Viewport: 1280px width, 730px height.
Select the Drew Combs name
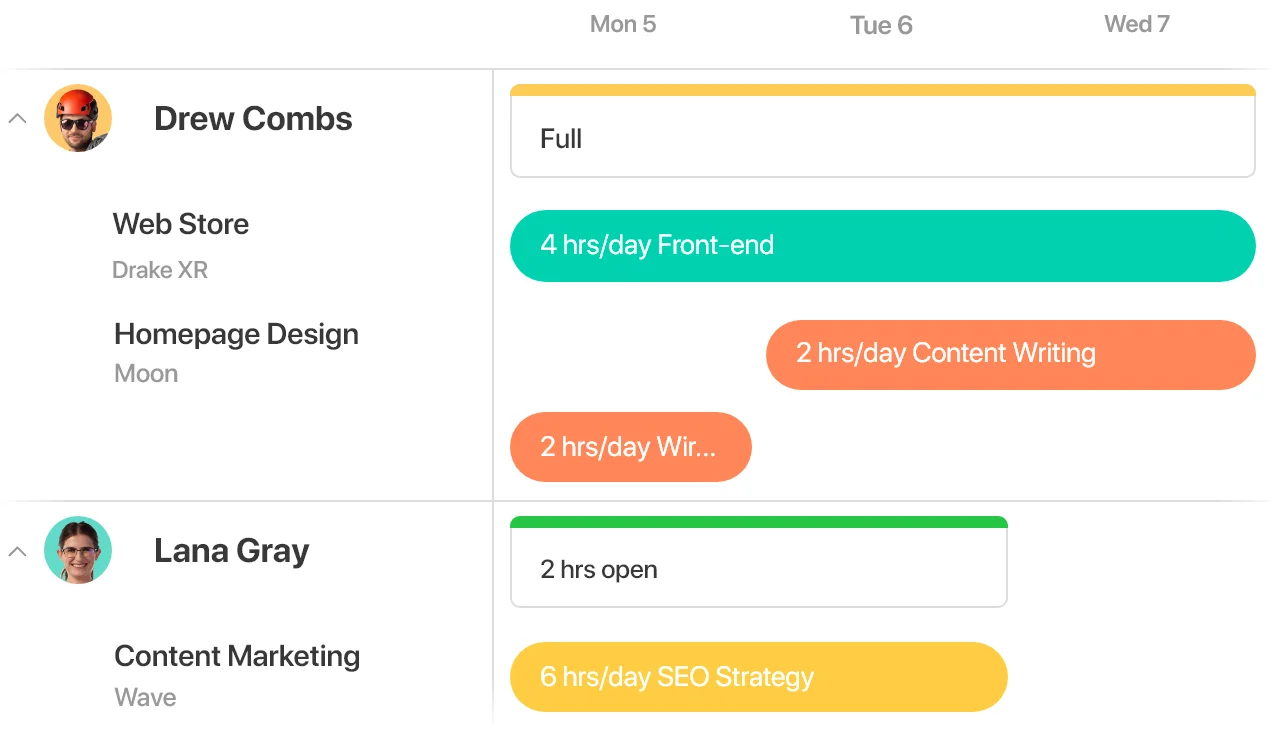(253, 119)
